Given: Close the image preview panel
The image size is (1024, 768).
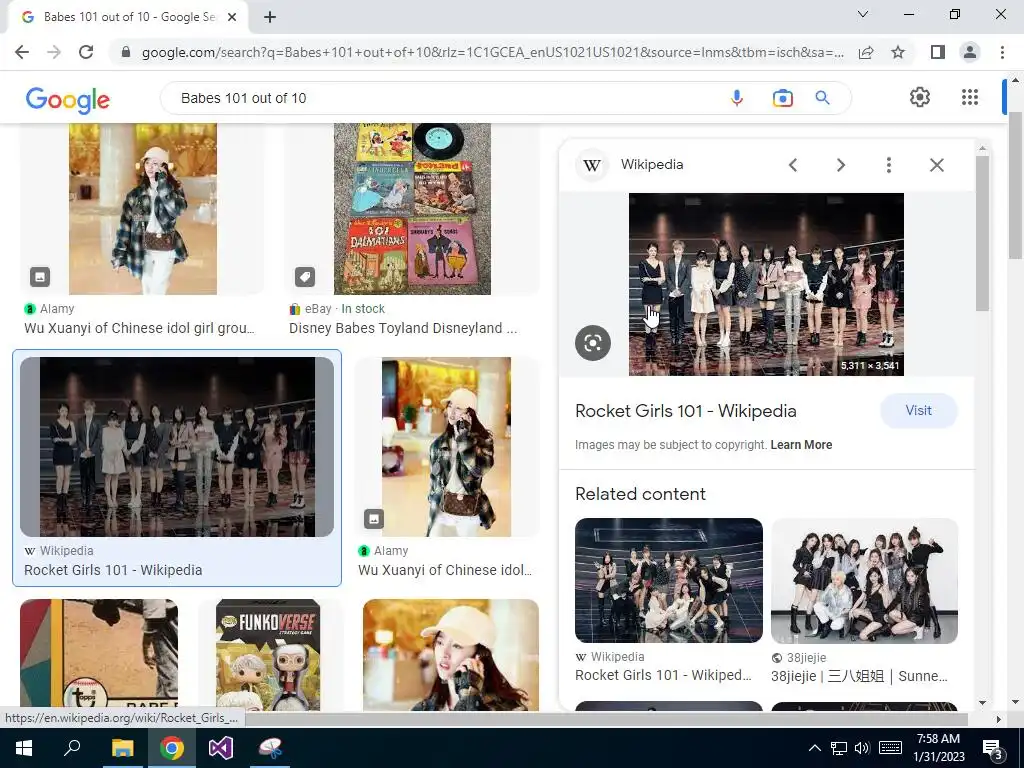Looking at the screenshot, I should click(x=936, y=165).
